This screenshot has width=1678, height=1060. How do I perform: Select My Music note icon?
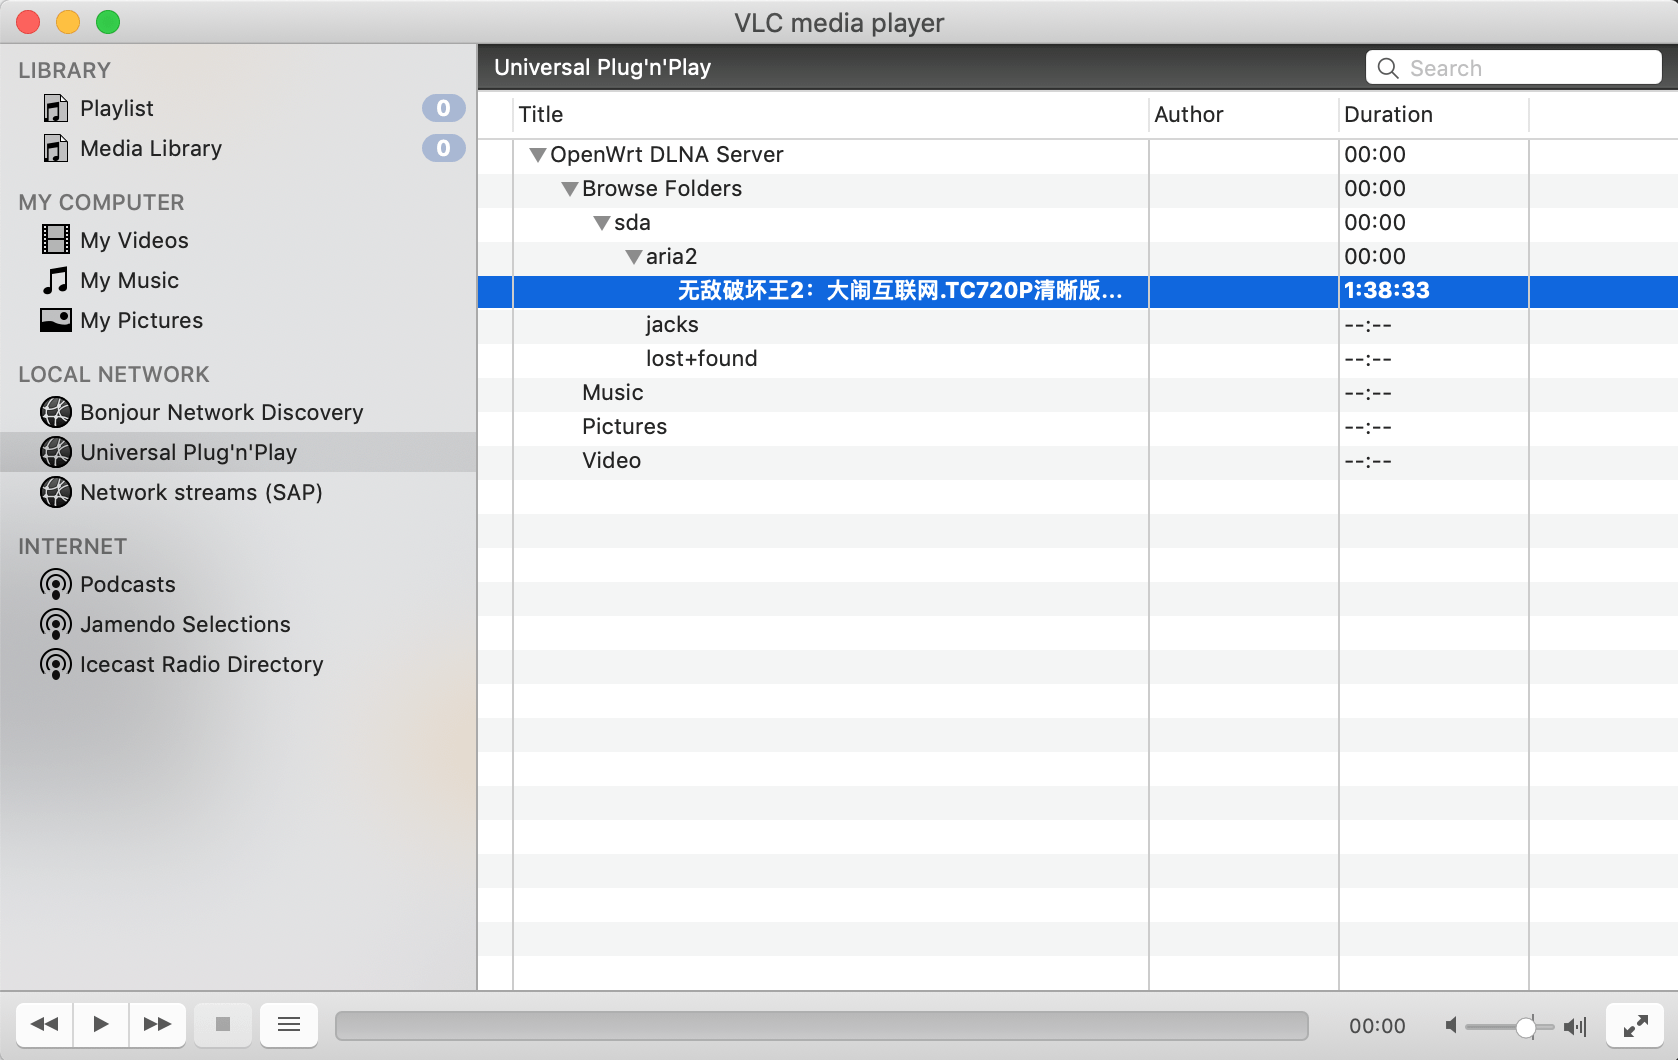(x=56, y=280)
